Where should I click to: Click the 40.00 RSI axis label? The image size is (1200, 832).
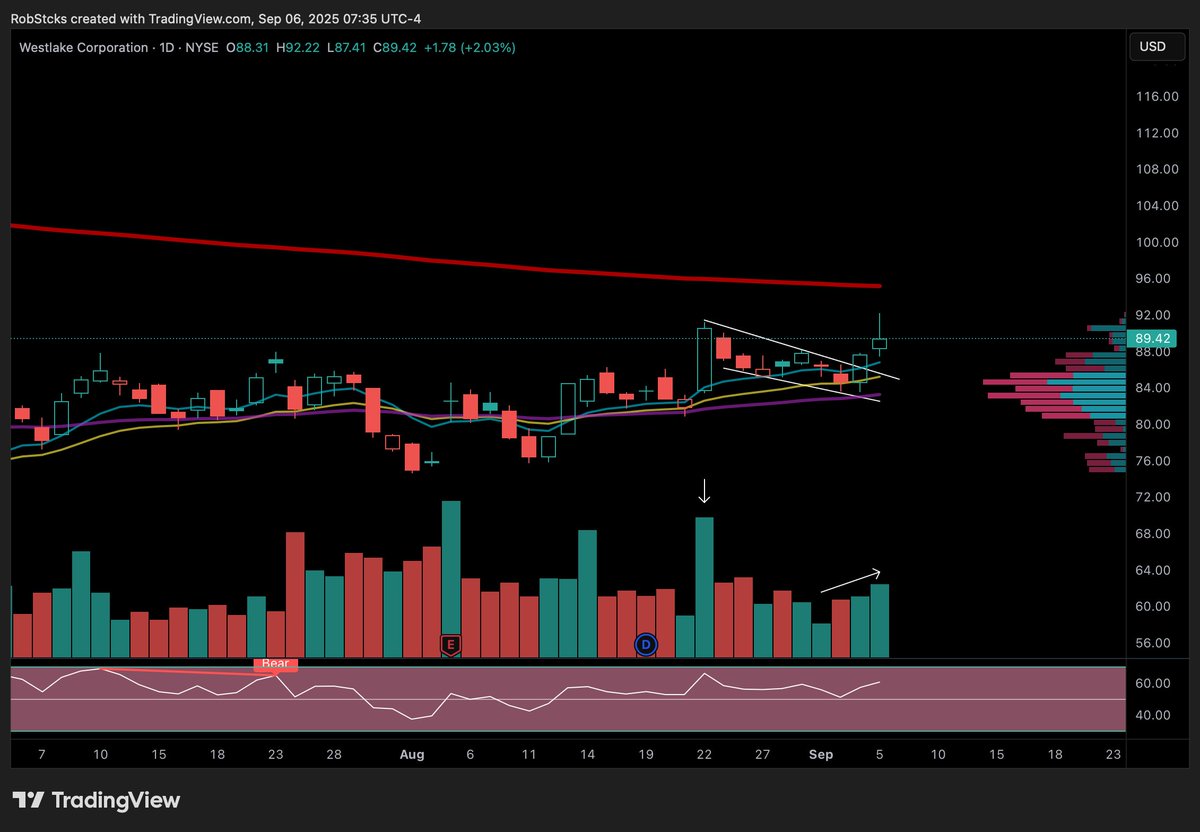[1154, 715]
